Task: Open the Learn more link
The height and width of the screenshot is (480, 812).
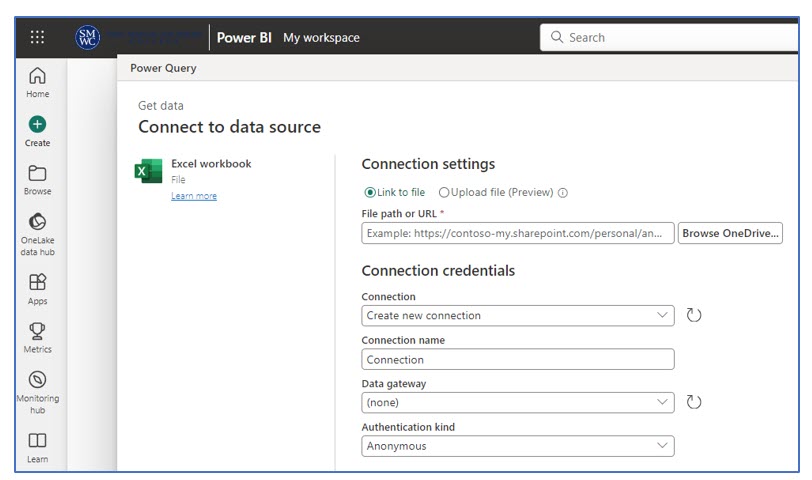Action: click(x=194, y=196)
